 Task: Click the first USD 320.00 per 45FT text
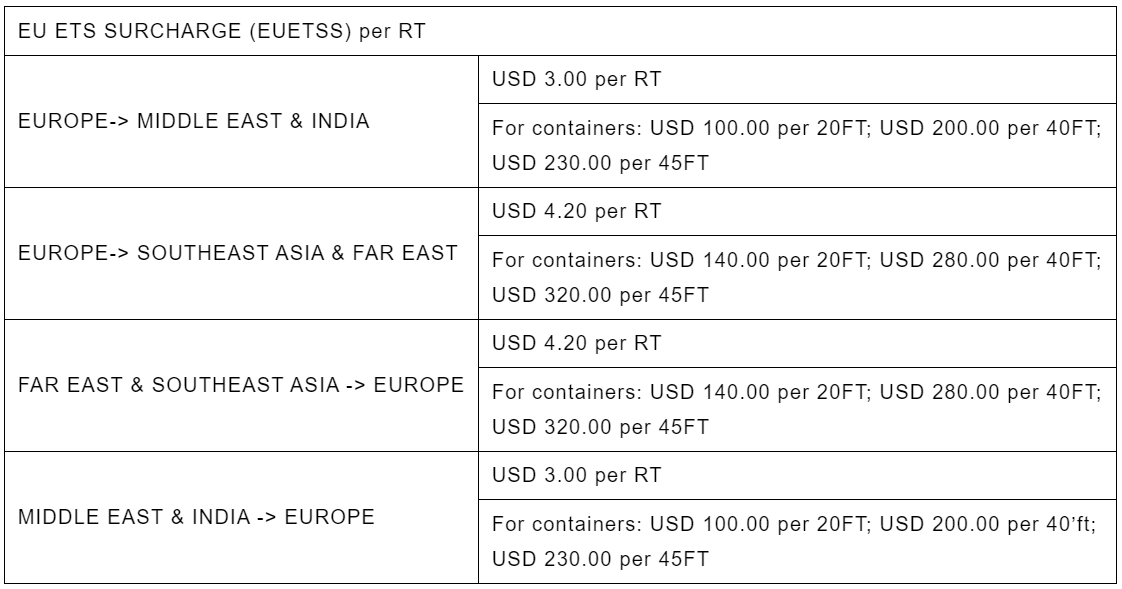pos(600,295)
